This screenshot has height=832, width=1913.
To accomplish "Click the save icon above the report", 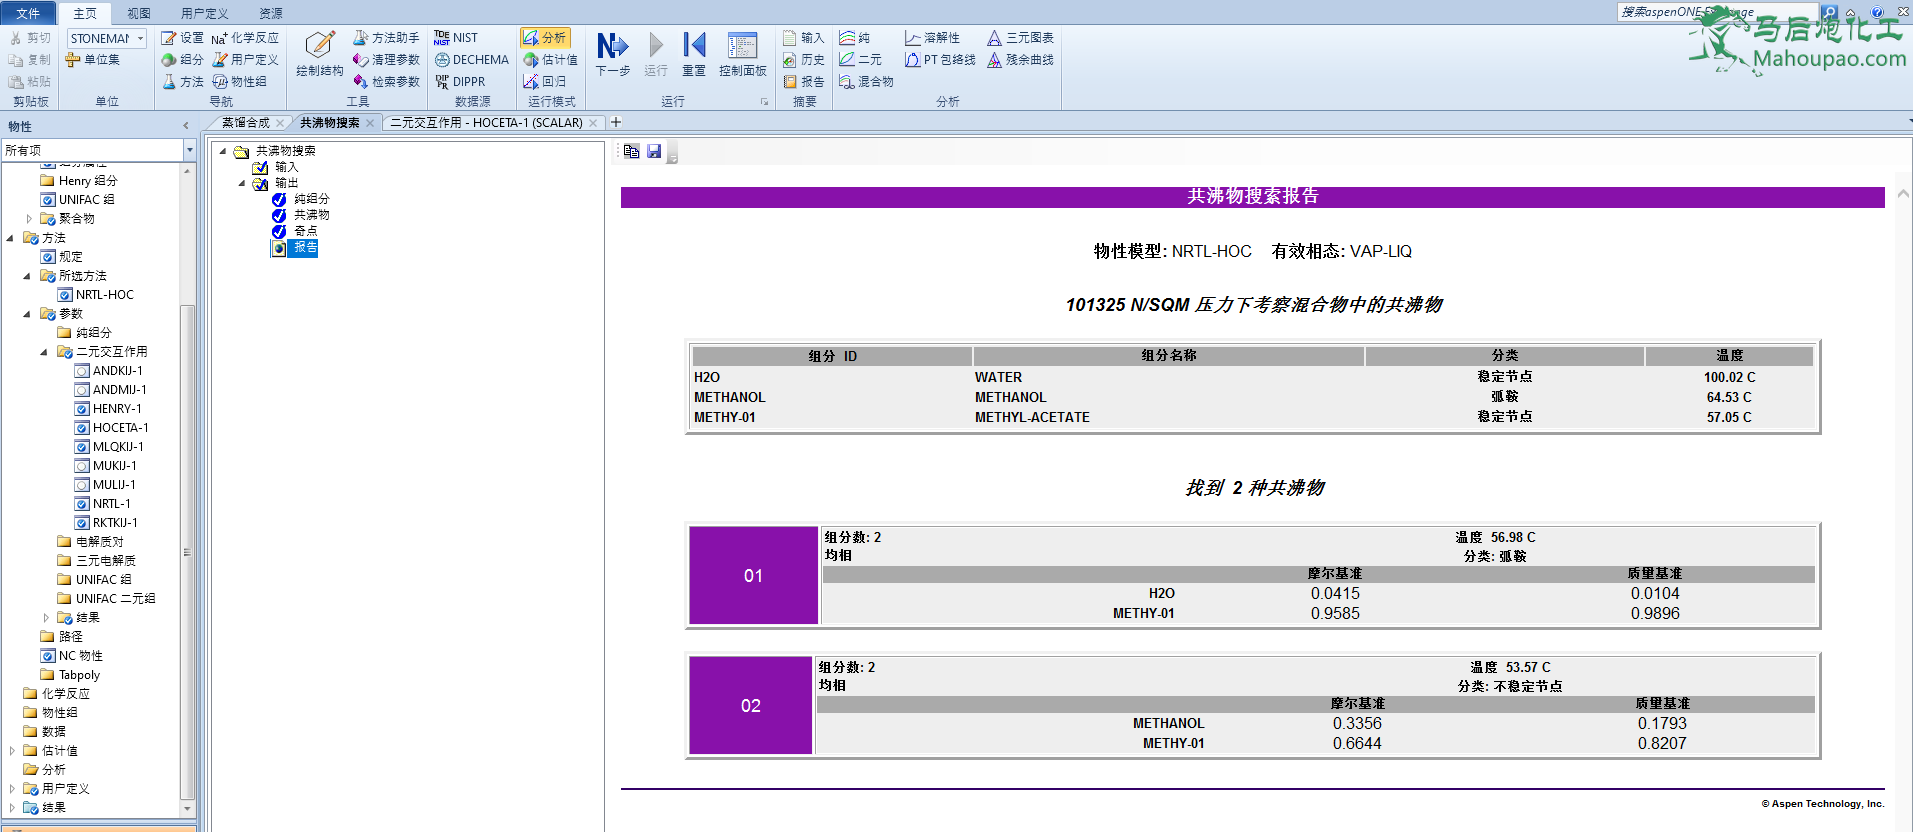I will (654, 151).
